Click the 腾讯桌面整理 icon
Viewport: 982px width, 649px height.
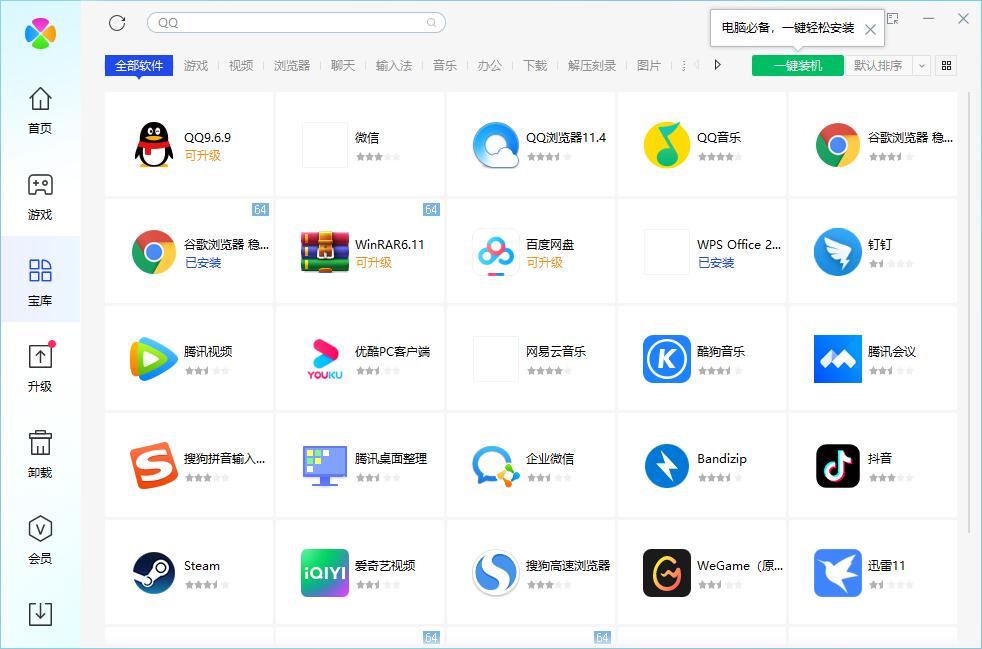[x=325, y=465]
